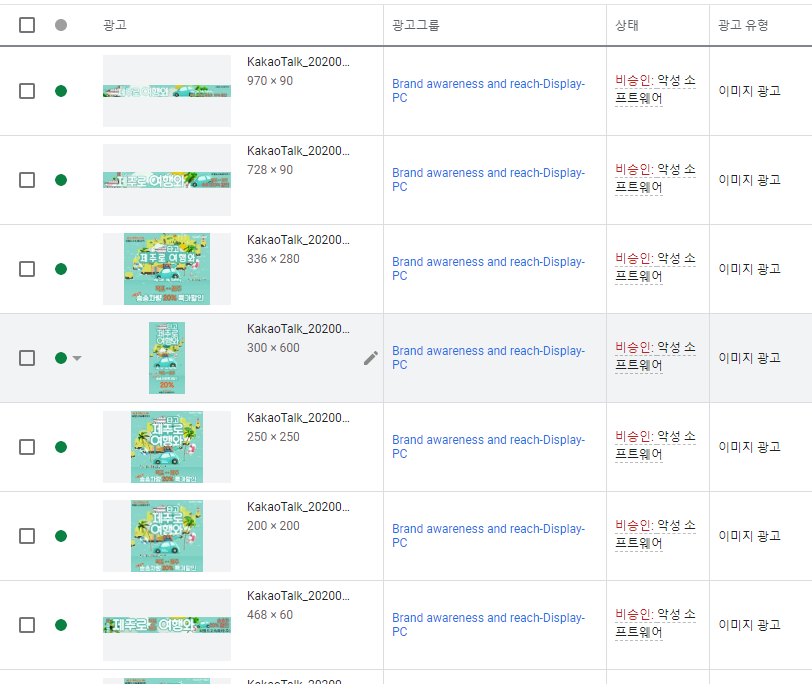Viewport: 812px width, 684px height.
Task: Select checkbox for the 250 × 250 ad
Action: [x=27, y=447]
